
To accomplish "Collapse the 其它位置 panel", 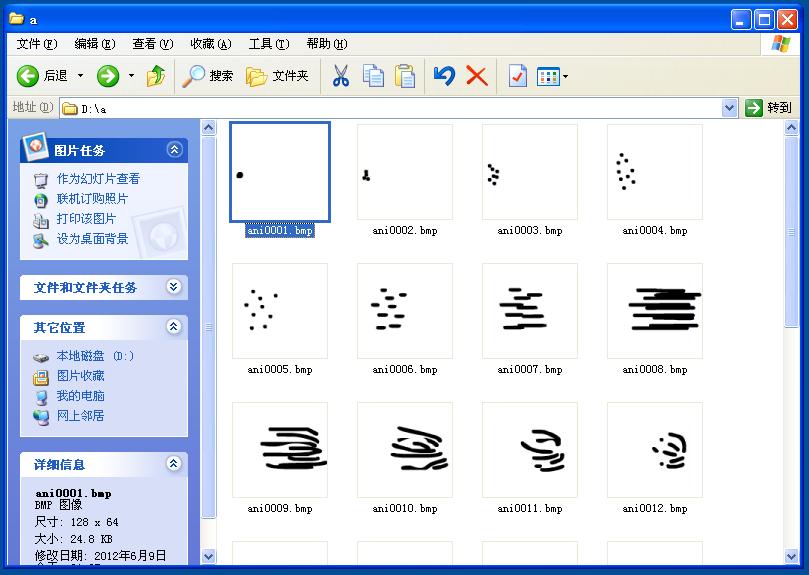I will click(x=174, y=327).
